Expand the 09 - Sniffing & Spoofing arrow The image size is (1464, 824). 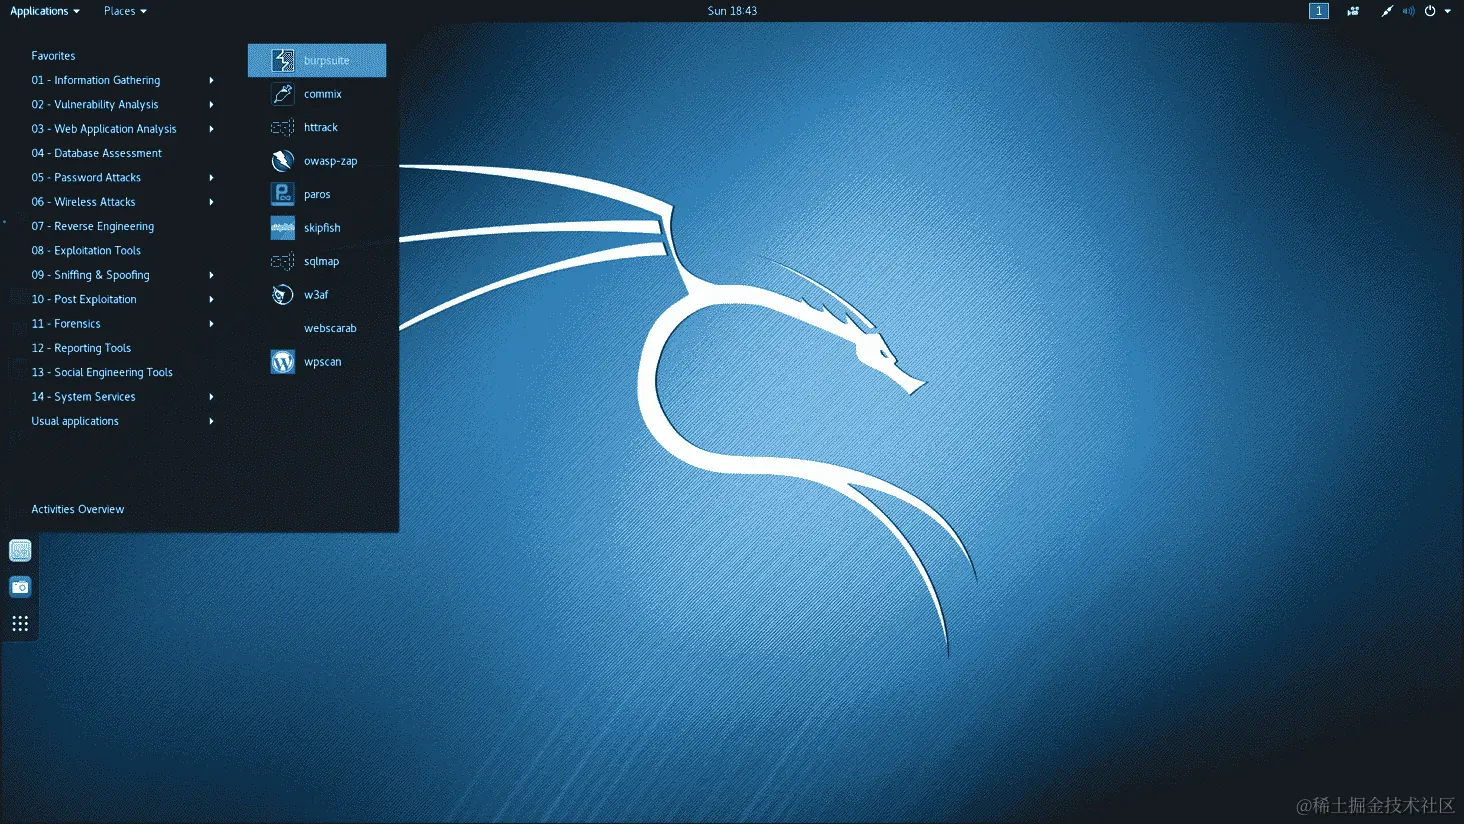211,275
